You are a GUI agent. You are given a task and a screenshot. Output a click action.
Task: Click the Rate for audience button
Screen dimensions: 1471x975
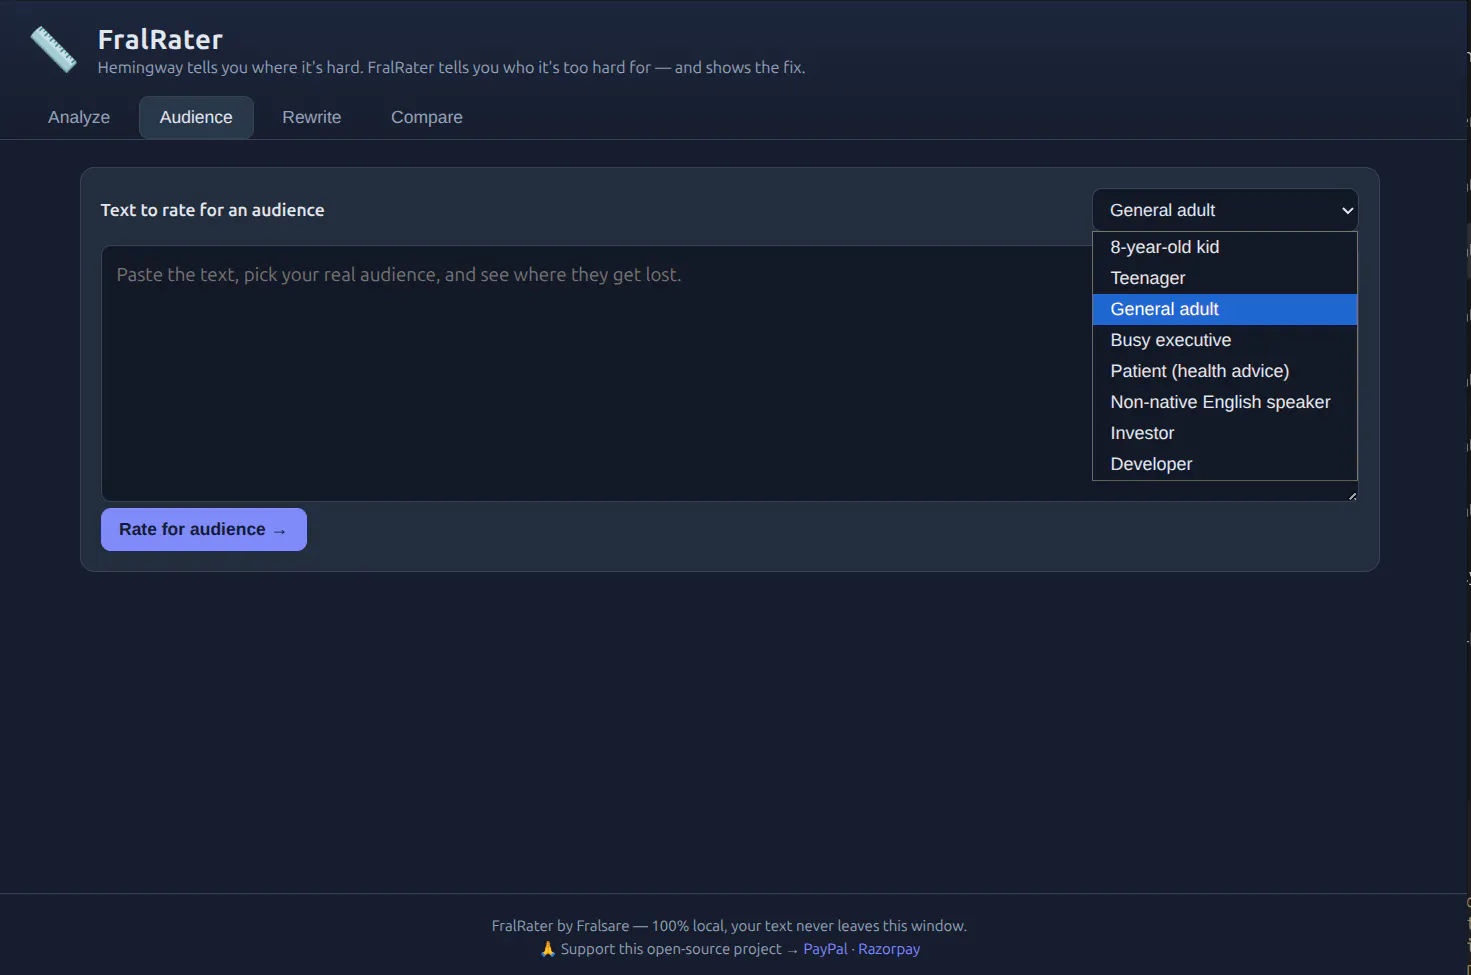[204, 529]
